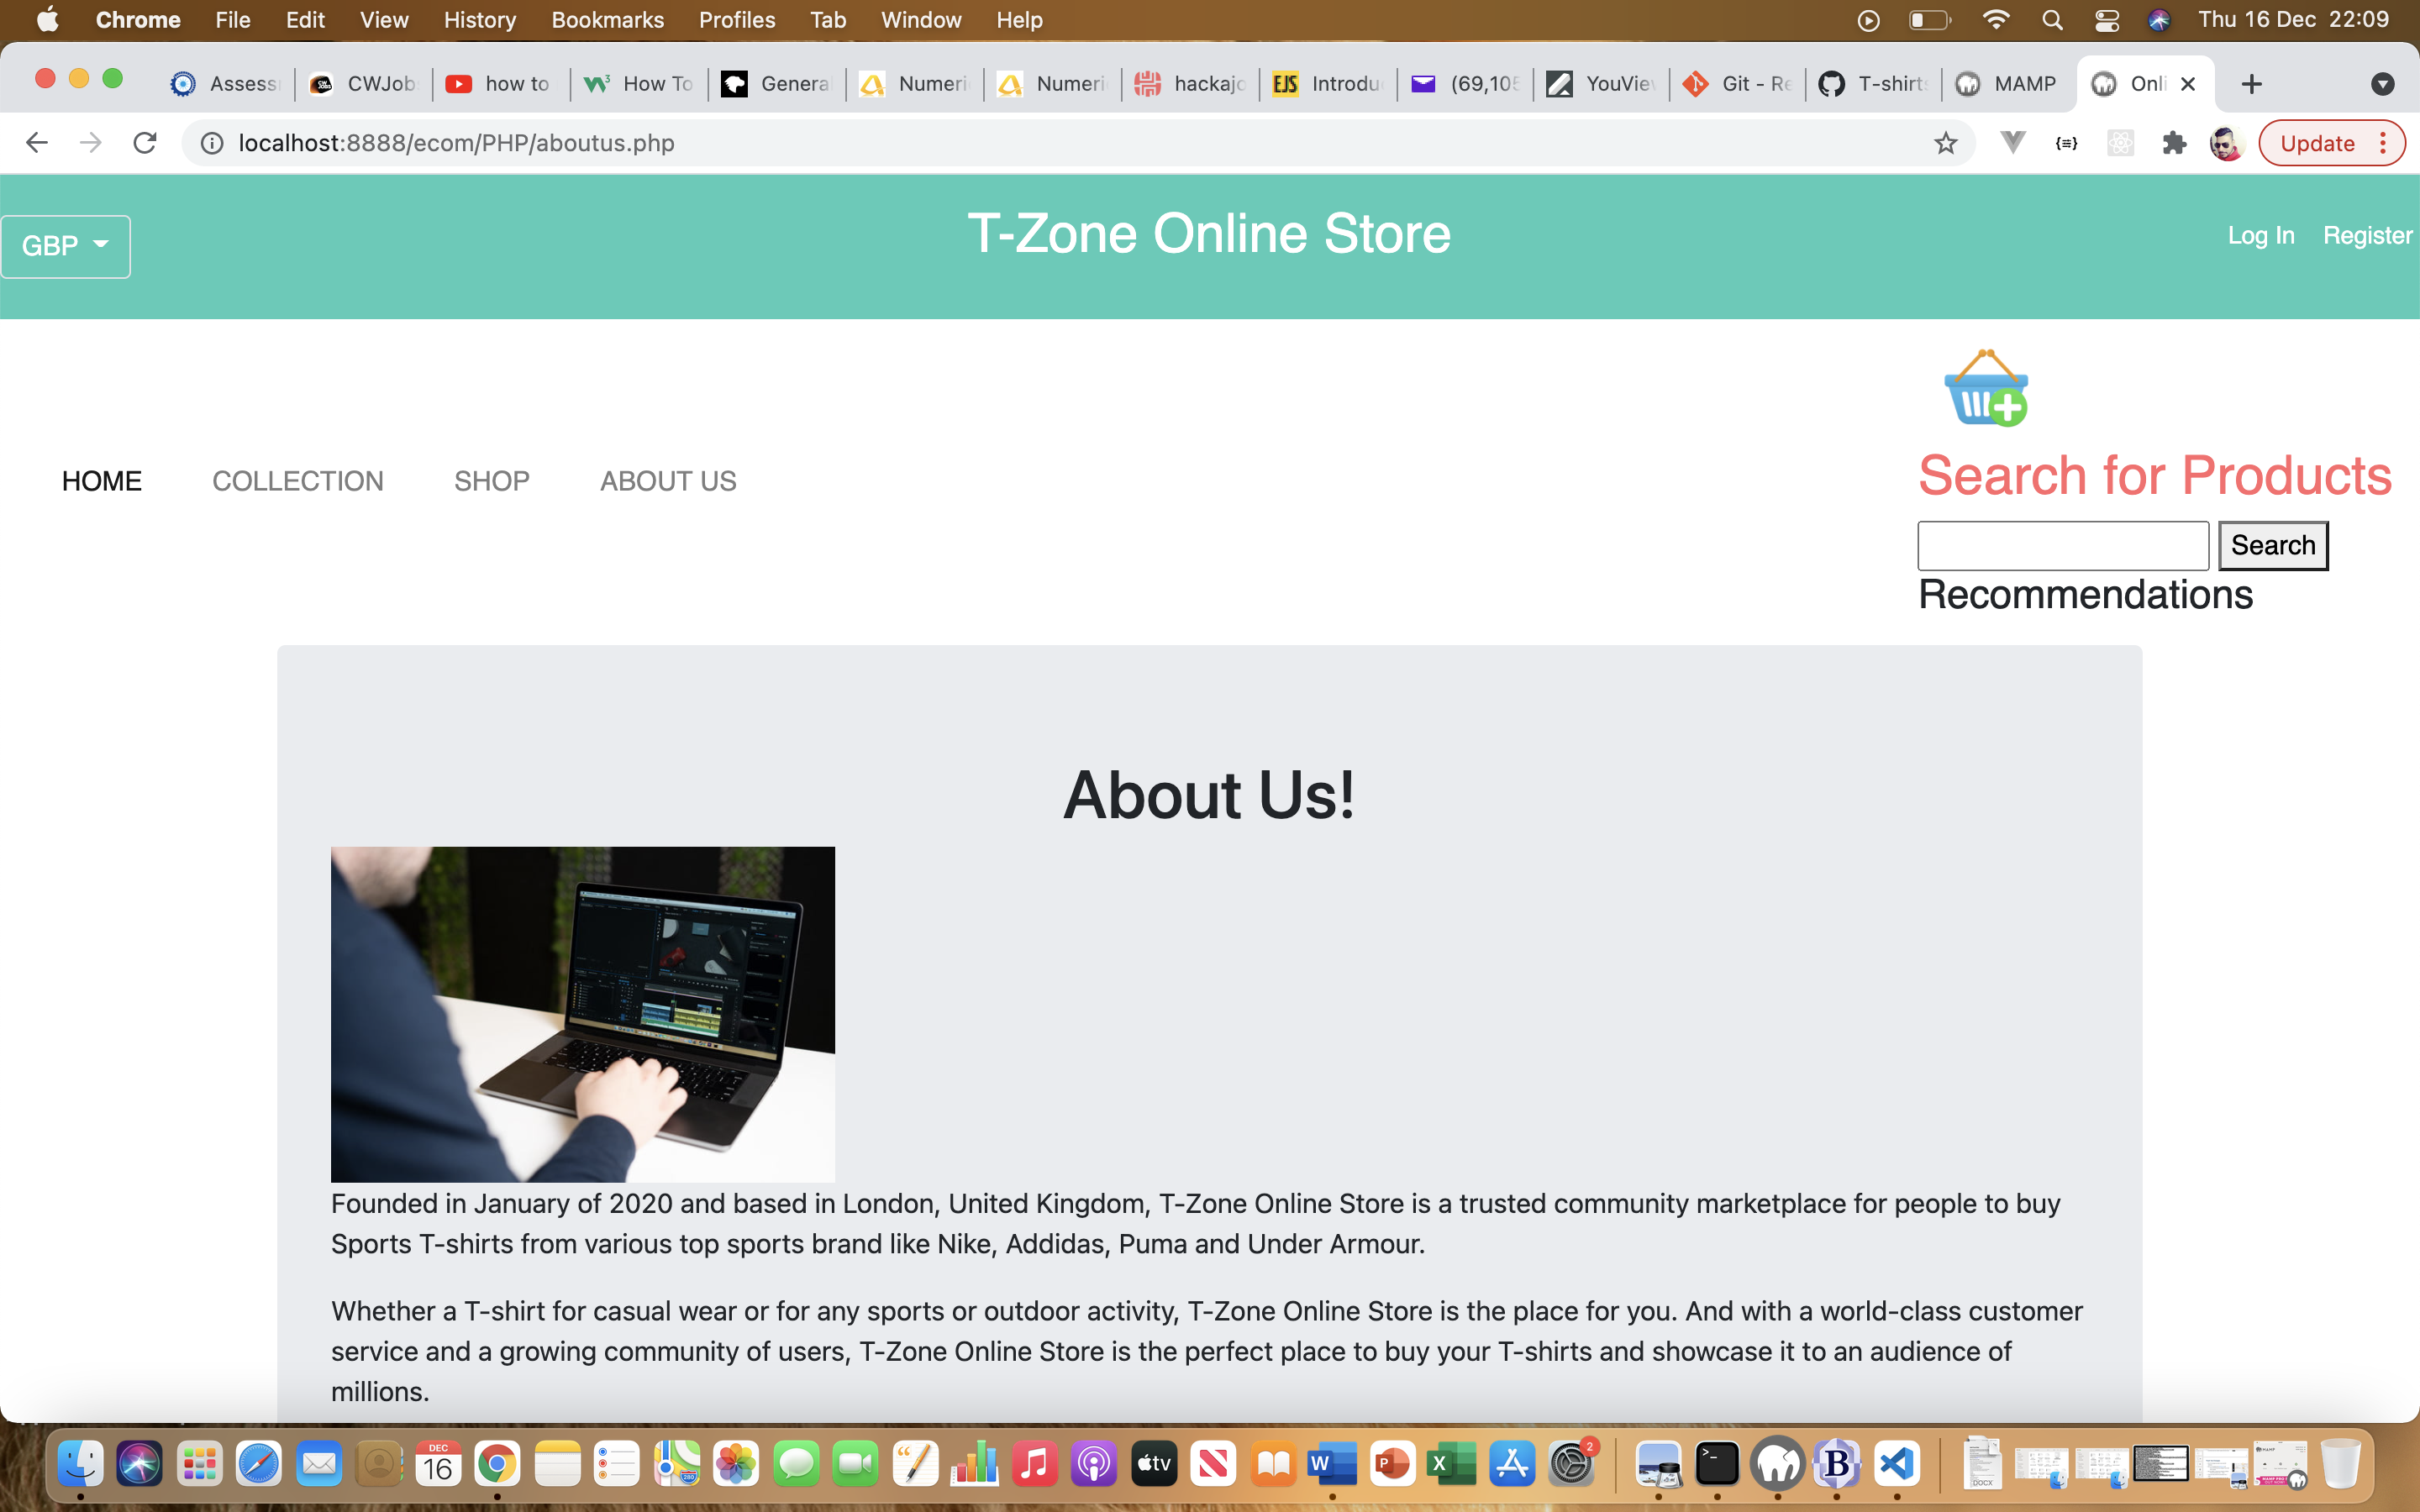Open the three-dot menu beside Update
The width and height of the screenshot is (2420, 1512).
pyautogui.click(x=2383, y=143)
